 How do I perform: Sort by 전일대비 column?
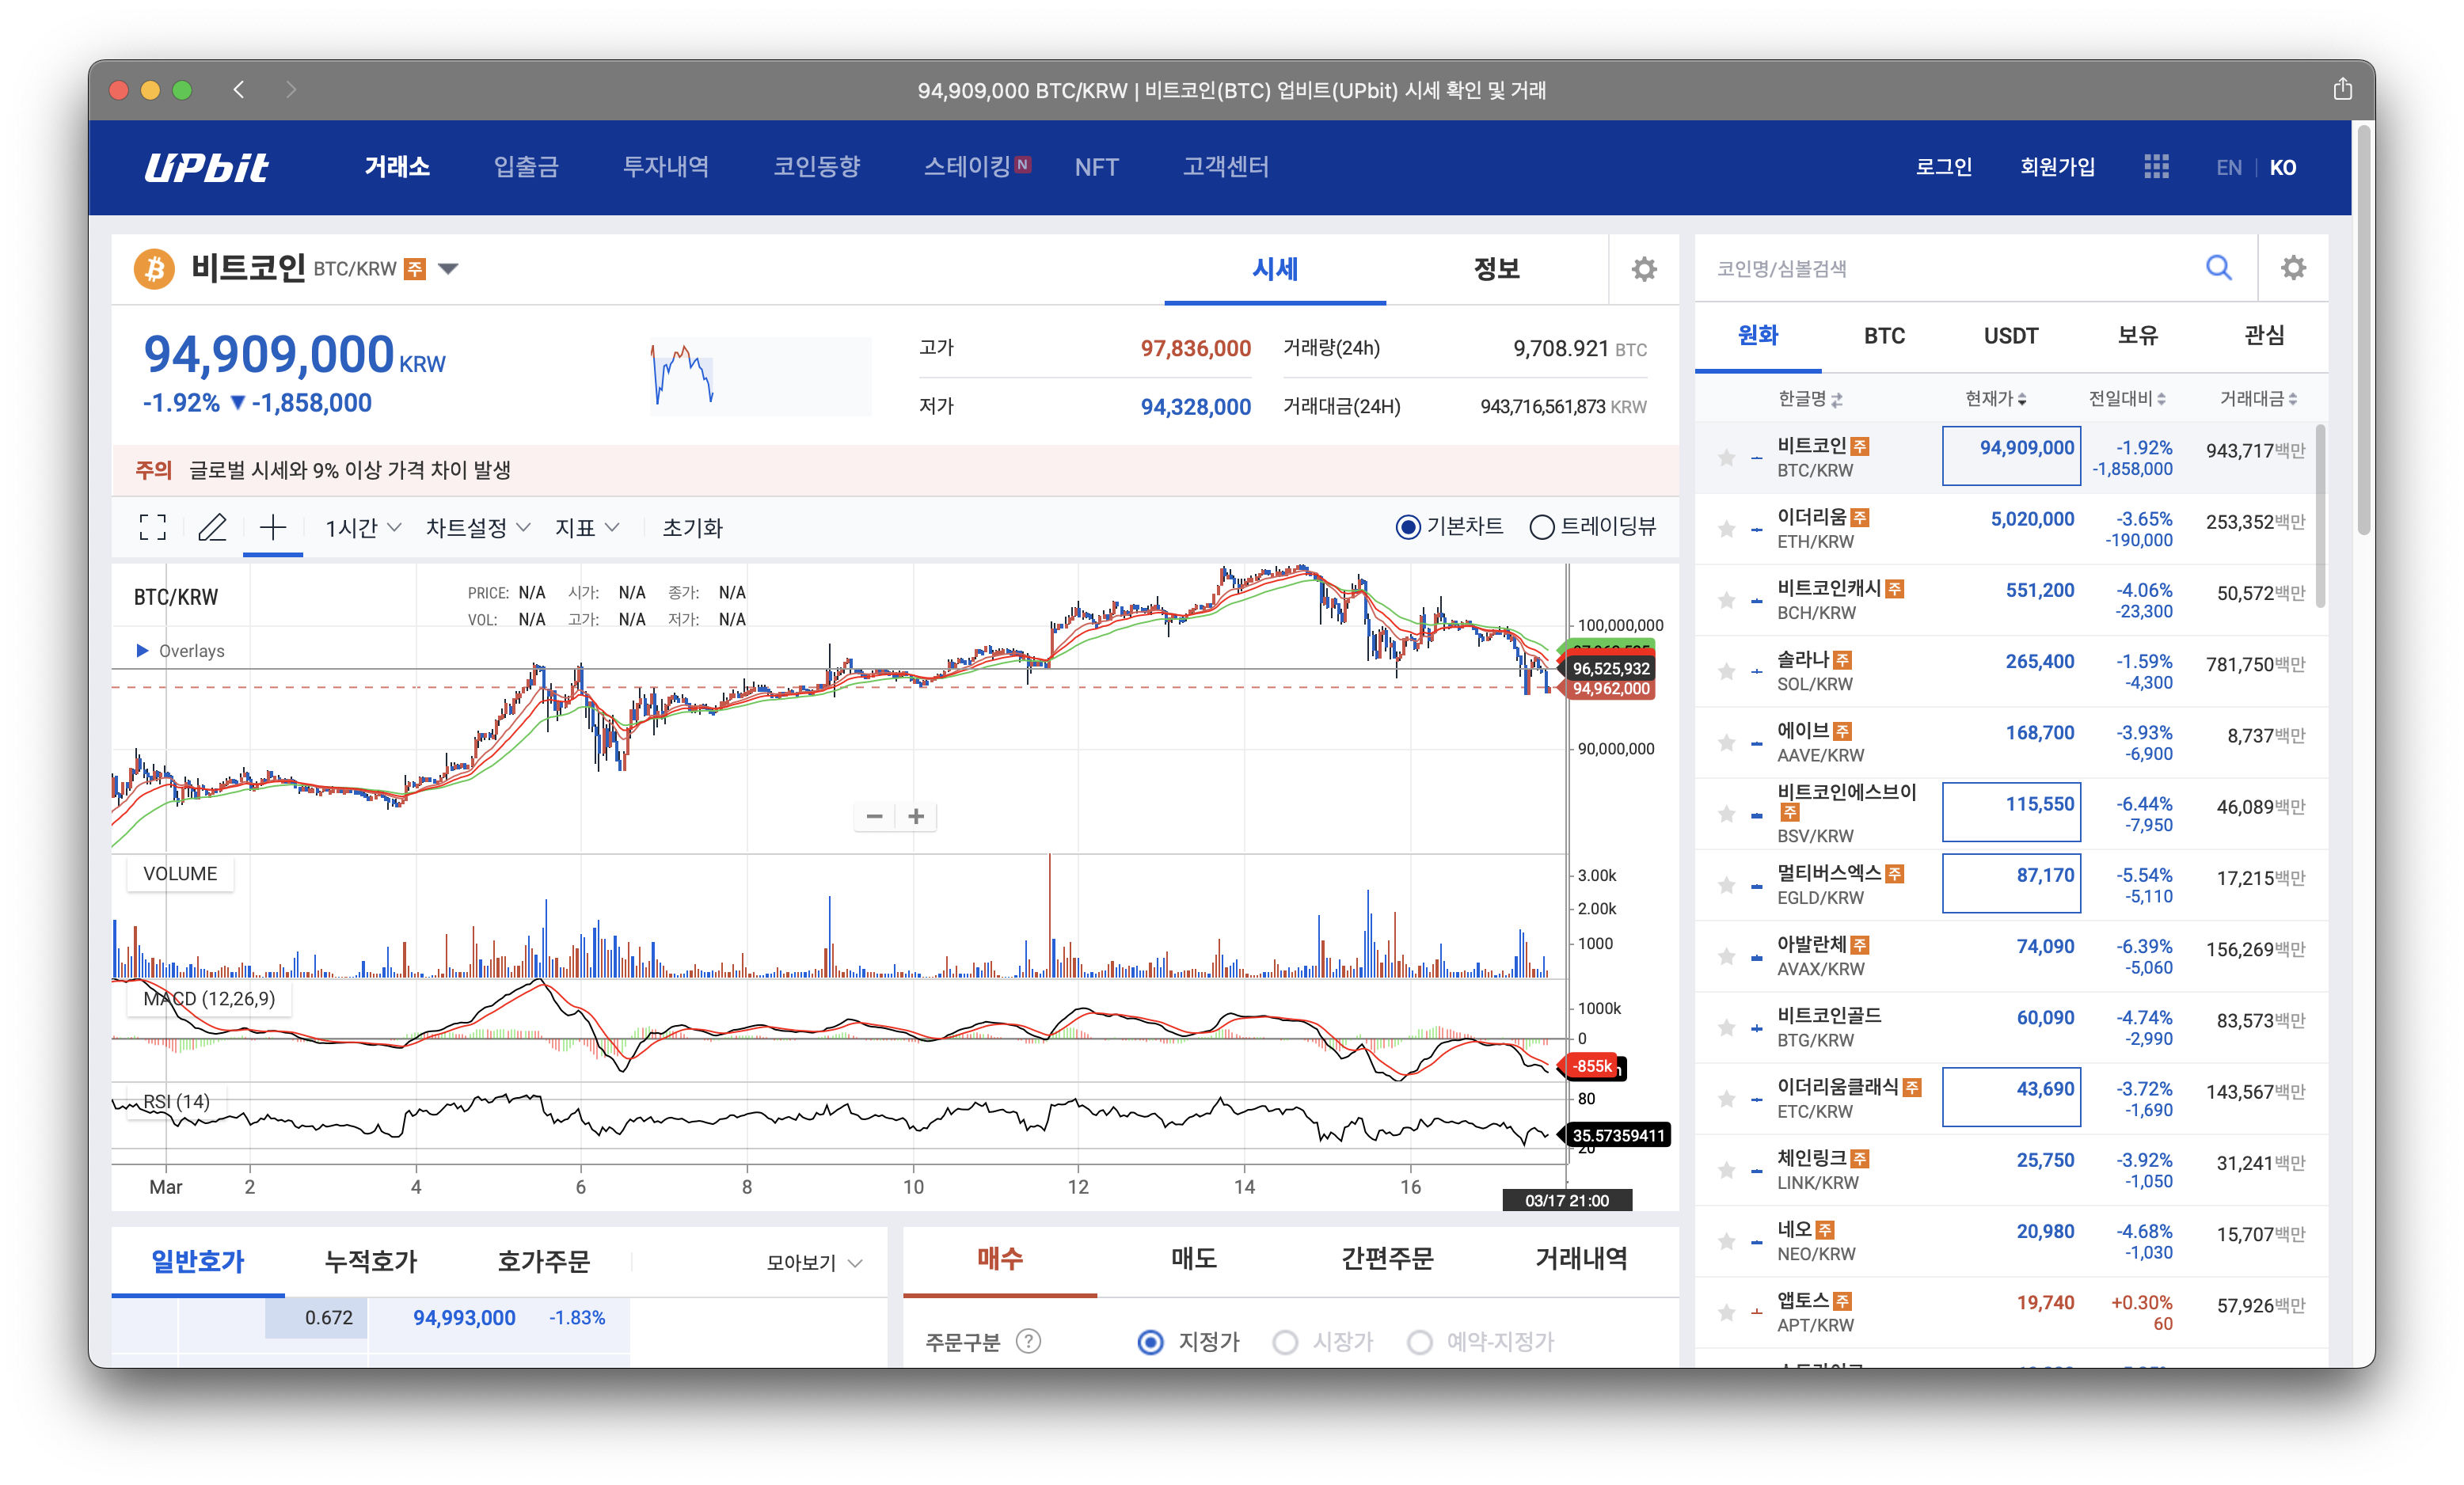coord(2127,399)
